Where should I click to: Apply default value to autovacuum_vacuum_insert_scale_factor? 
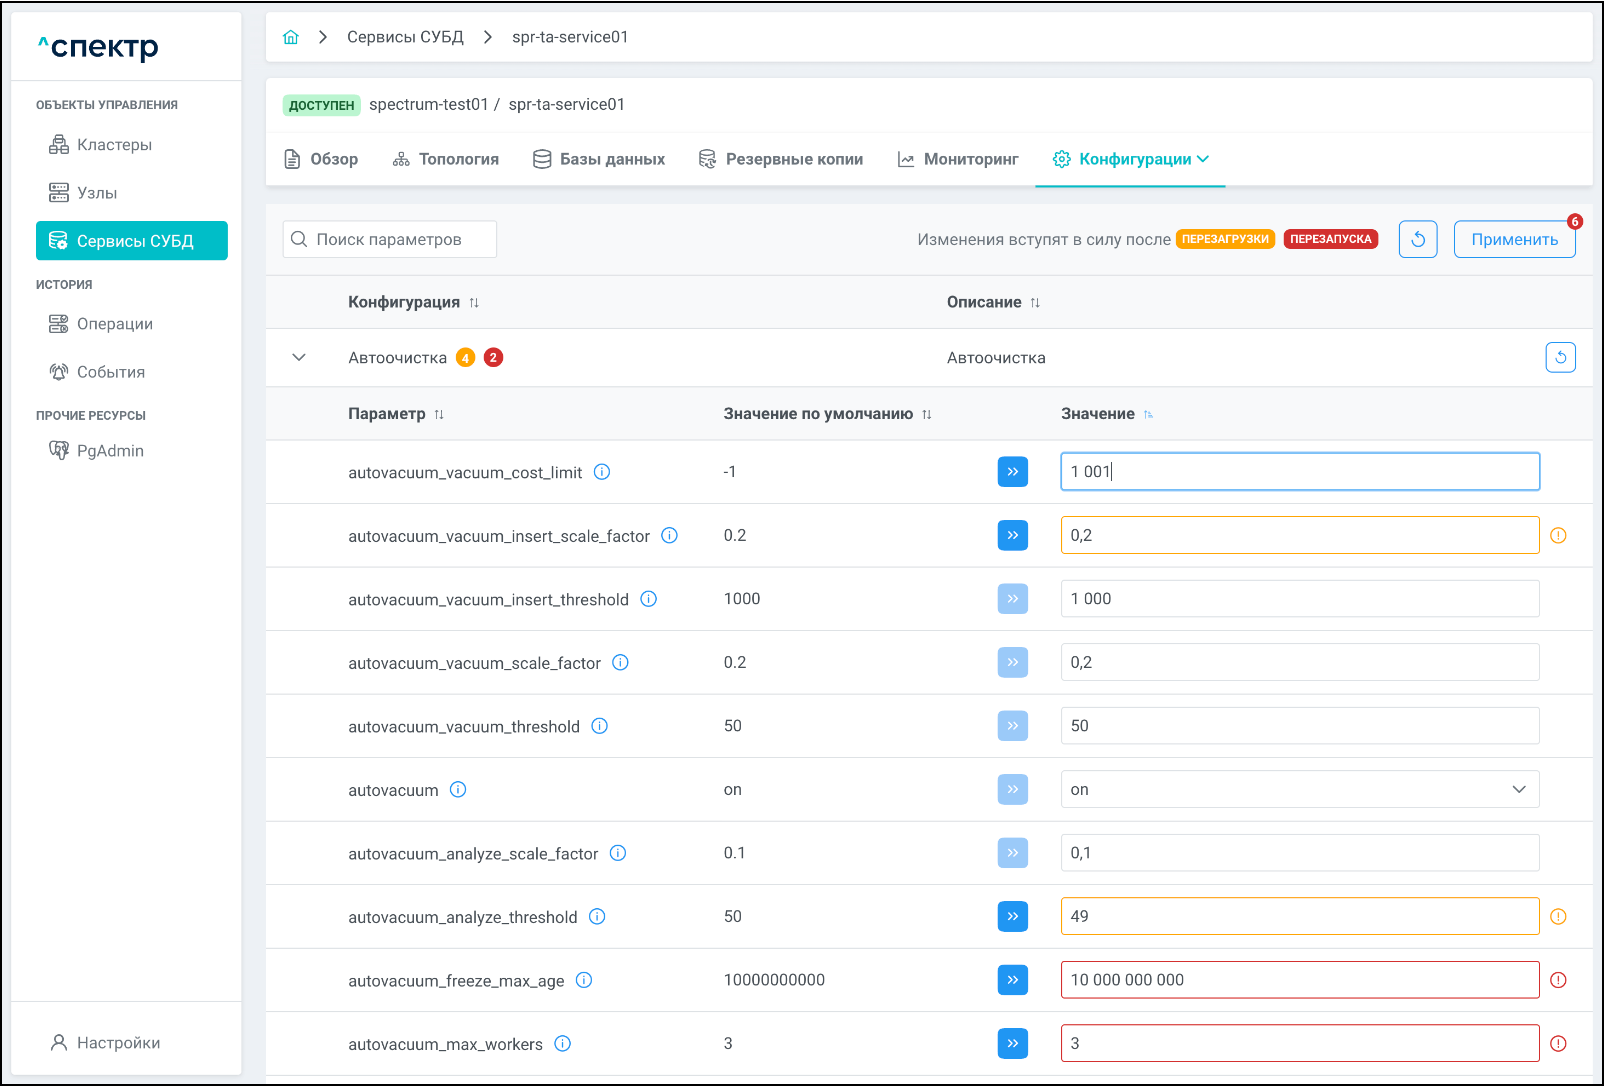(1012, 535)
